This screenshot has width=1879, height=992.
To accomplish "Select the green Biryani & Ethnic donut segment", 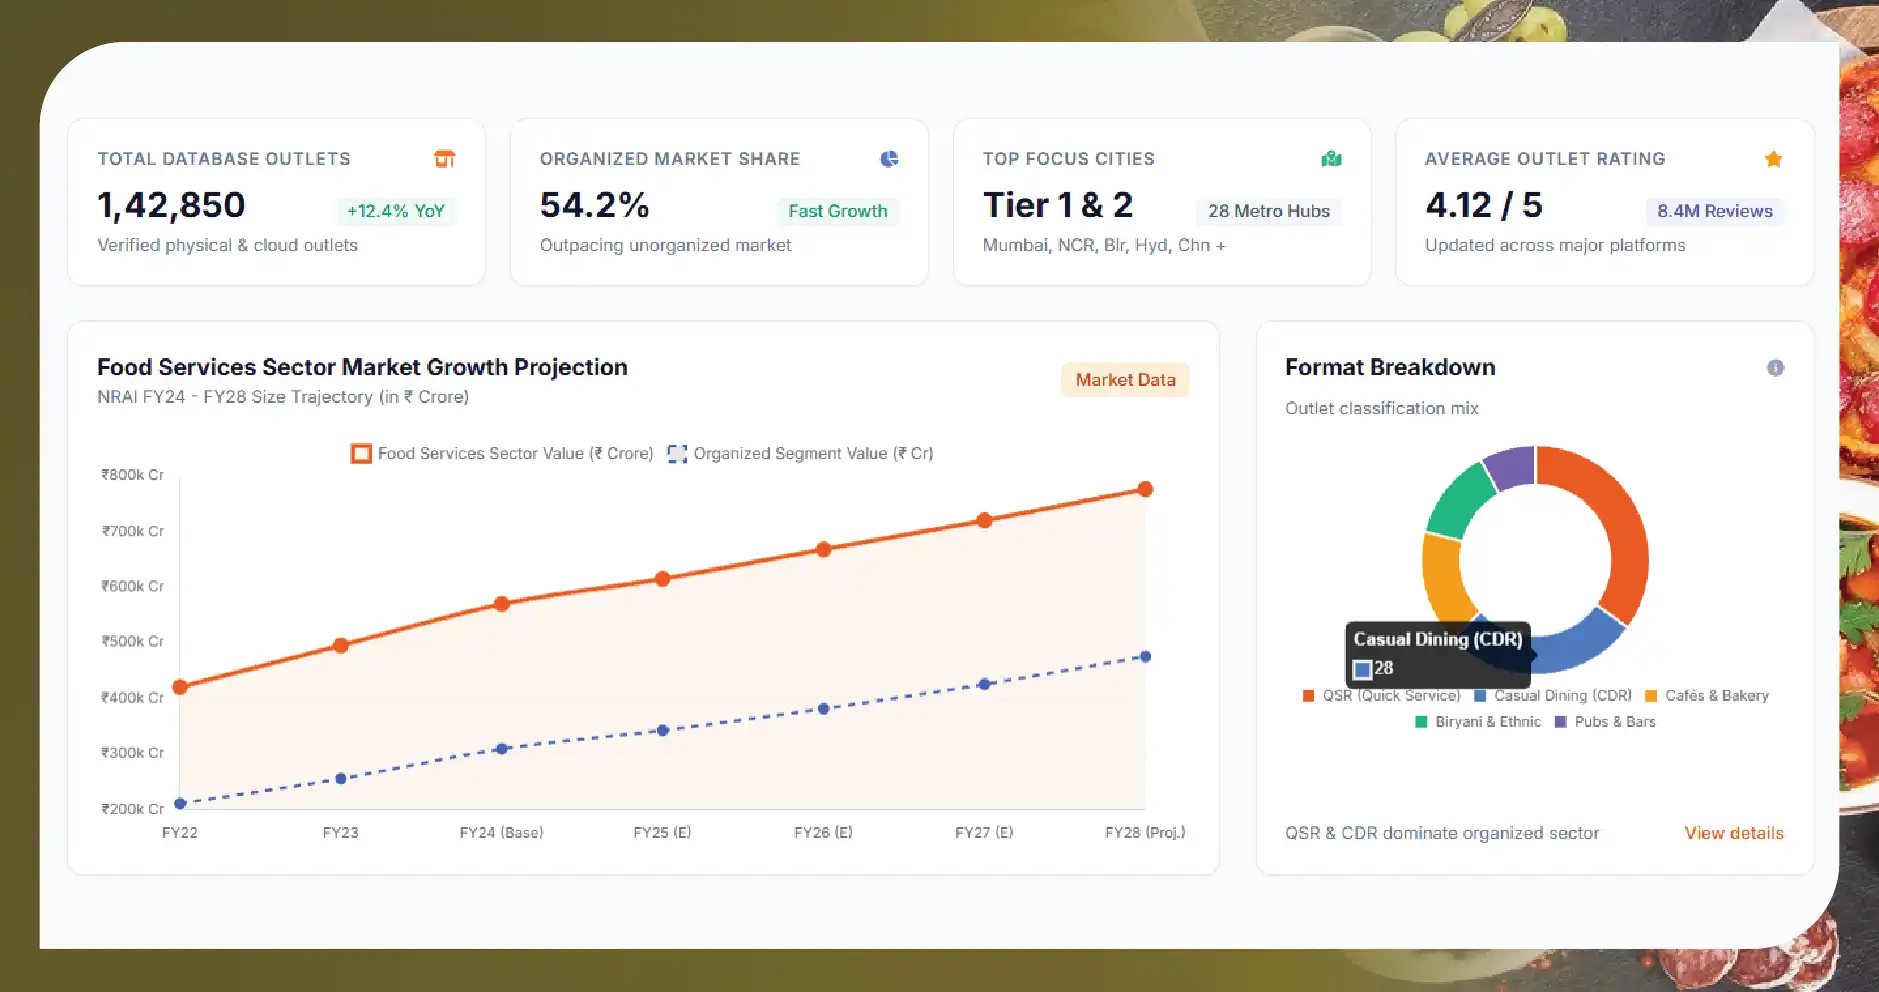I will (x=1460, y=500).
